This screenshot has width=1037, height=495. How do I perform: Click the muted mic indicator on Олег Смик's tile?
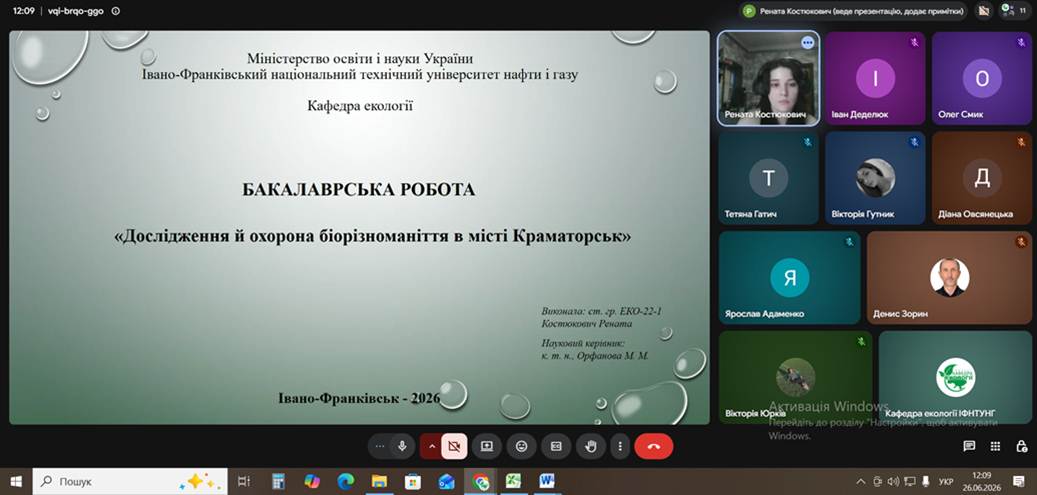pyautogui.click(x=1021, y=42)
